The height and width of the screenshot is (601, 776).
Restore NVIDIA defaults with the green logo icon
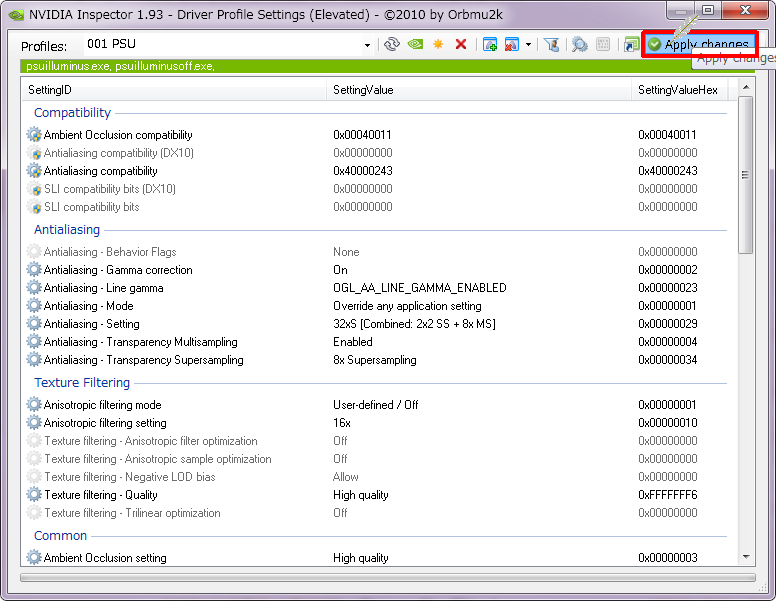click(x=415, y=45)
